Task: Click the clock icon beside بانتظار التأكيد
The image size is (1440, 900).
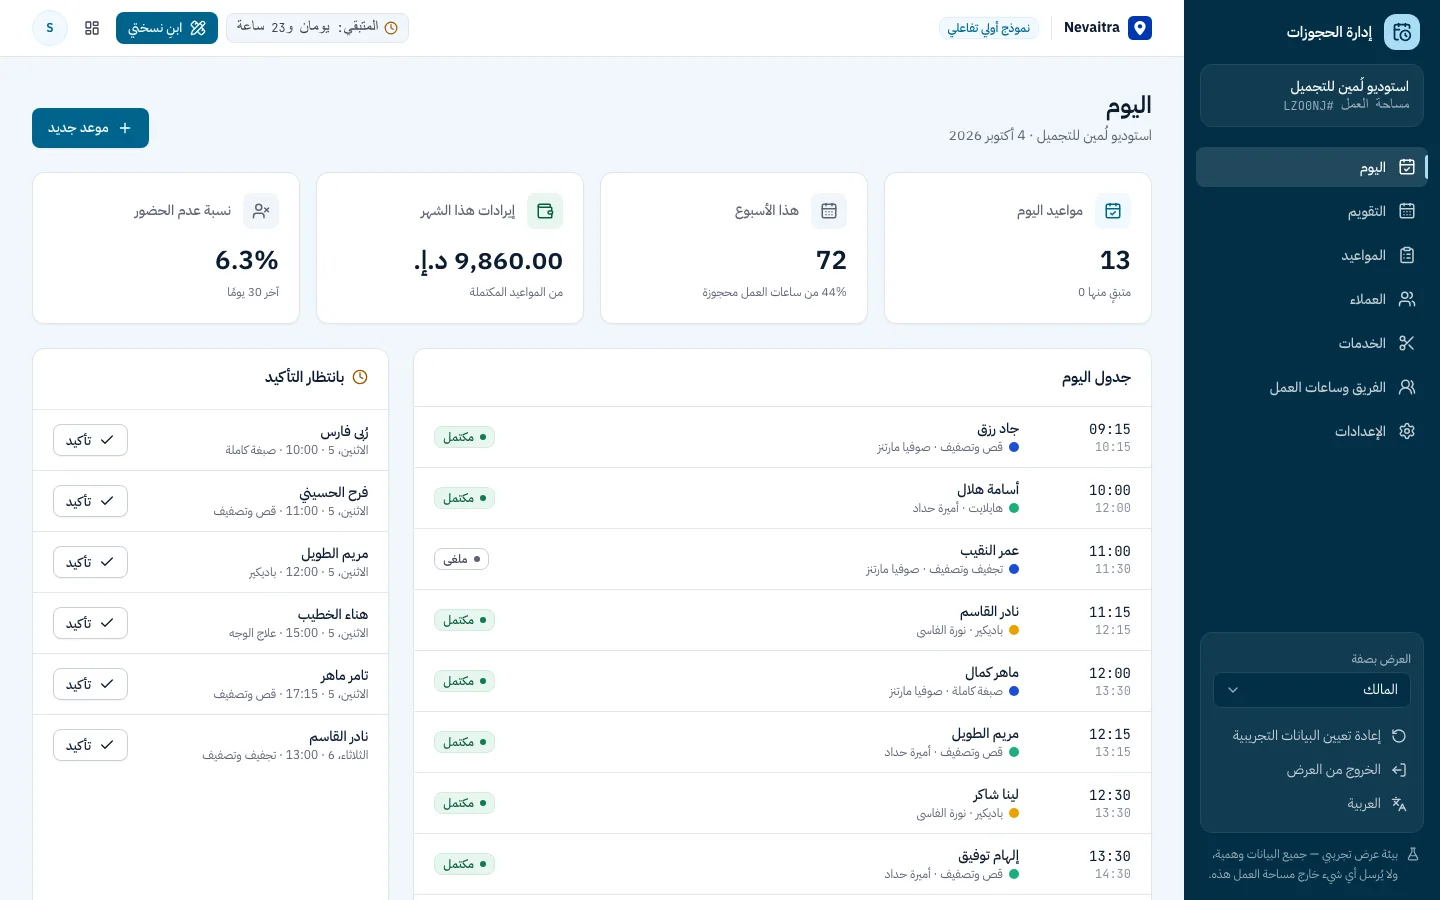Action: tap(360, 377)
